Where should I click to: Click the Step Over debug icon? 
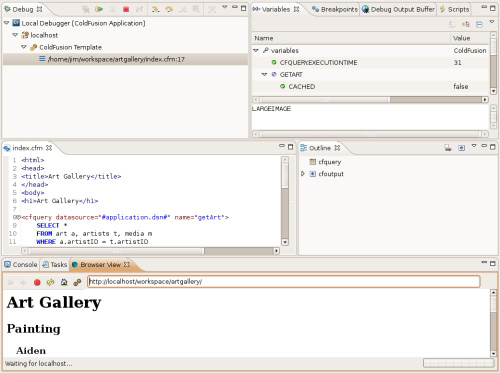(x=169, y=9)
